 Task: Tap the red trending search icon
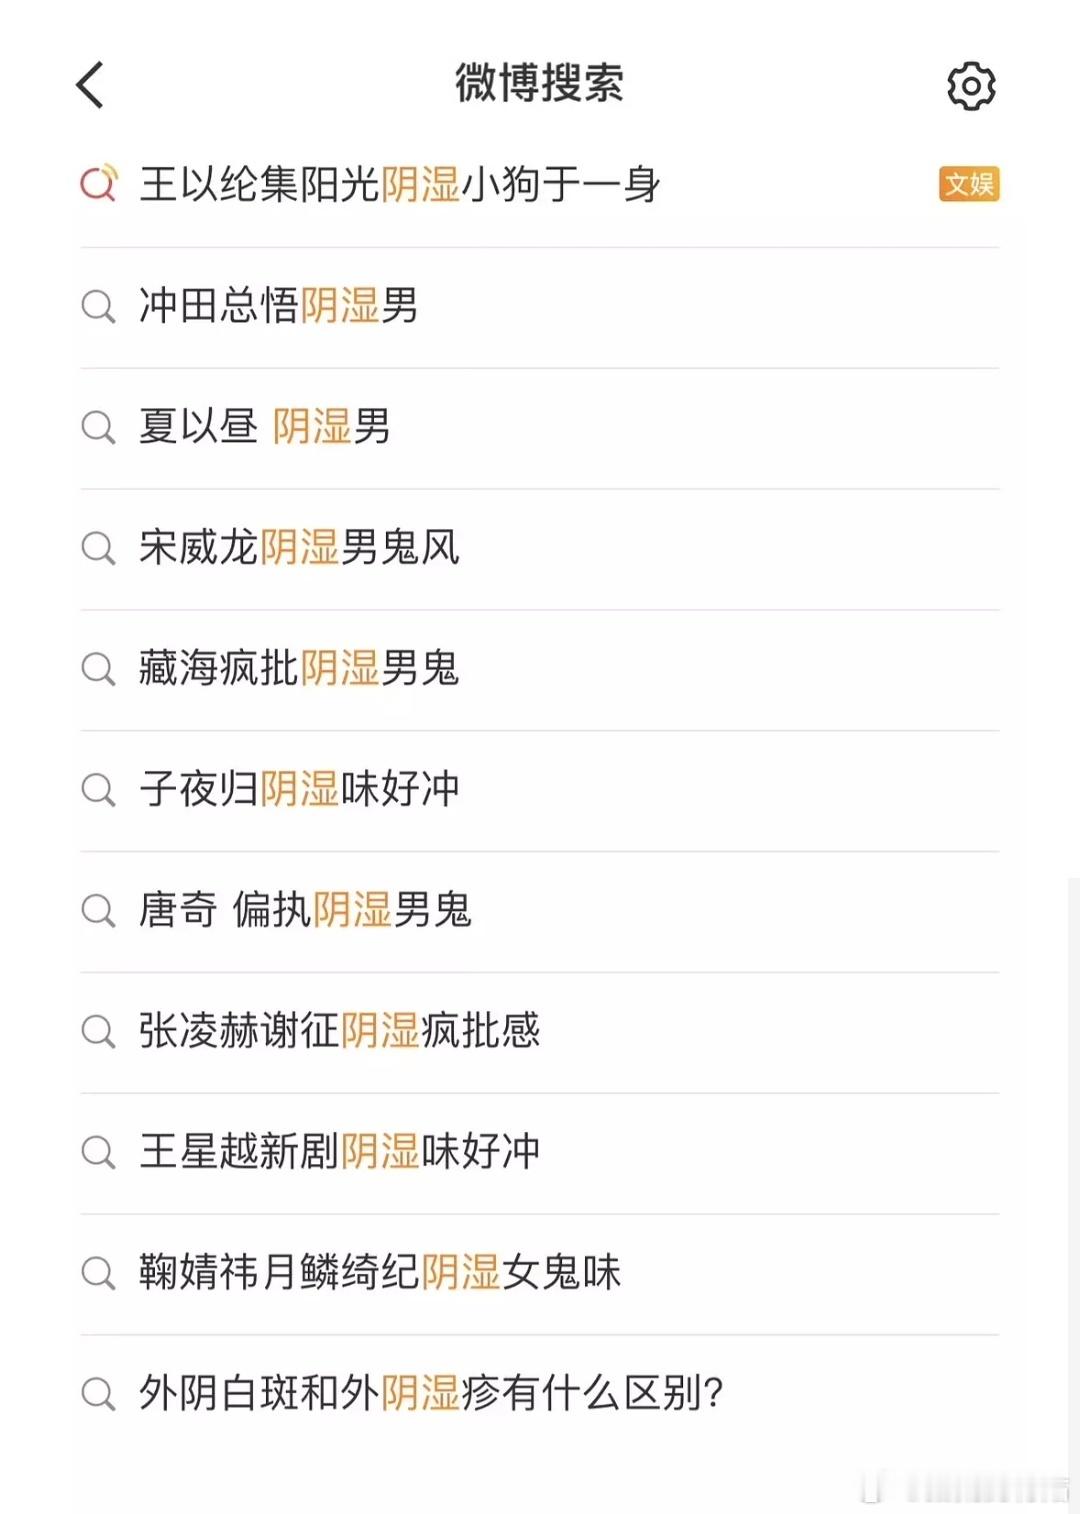point(99,184)
